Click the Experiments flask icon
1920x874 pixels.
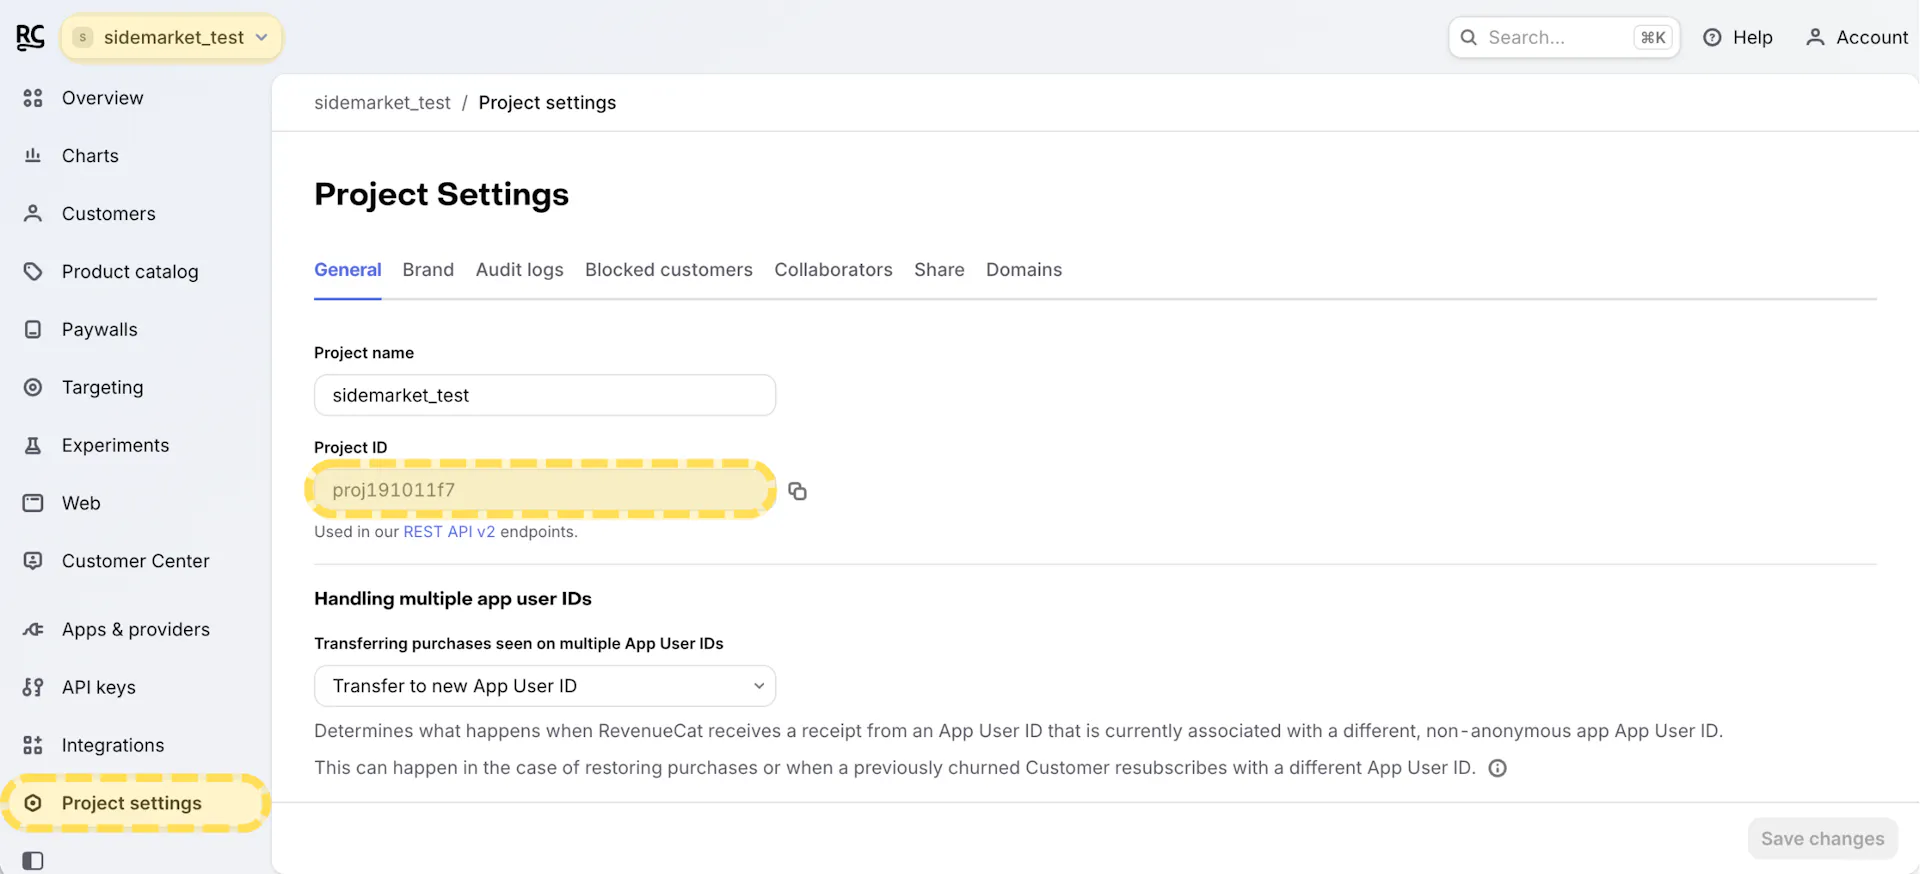point(33,446)
